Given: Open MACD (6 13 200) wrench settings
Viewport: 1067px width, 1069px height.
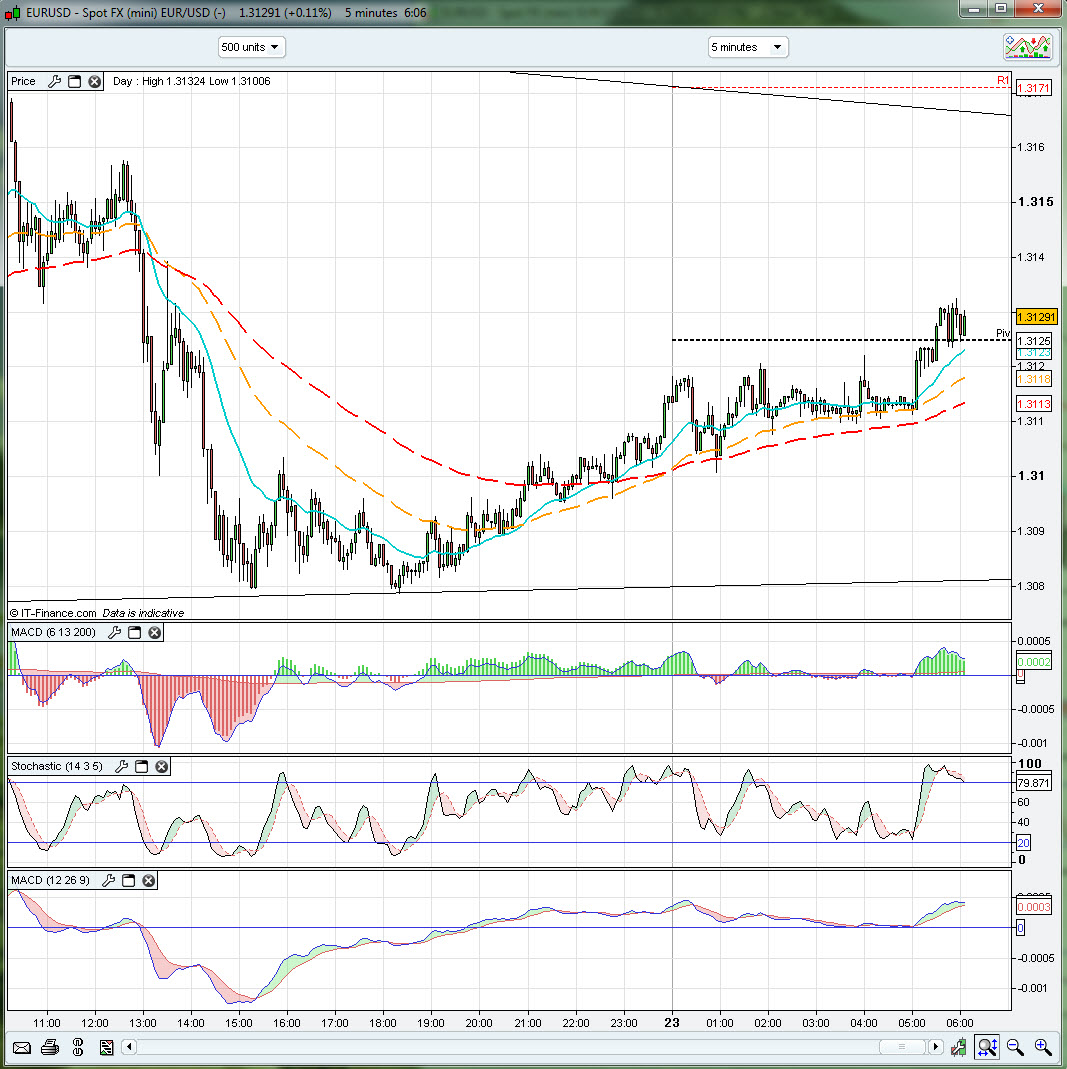Looking at the screenshot, I should (115, 633).
